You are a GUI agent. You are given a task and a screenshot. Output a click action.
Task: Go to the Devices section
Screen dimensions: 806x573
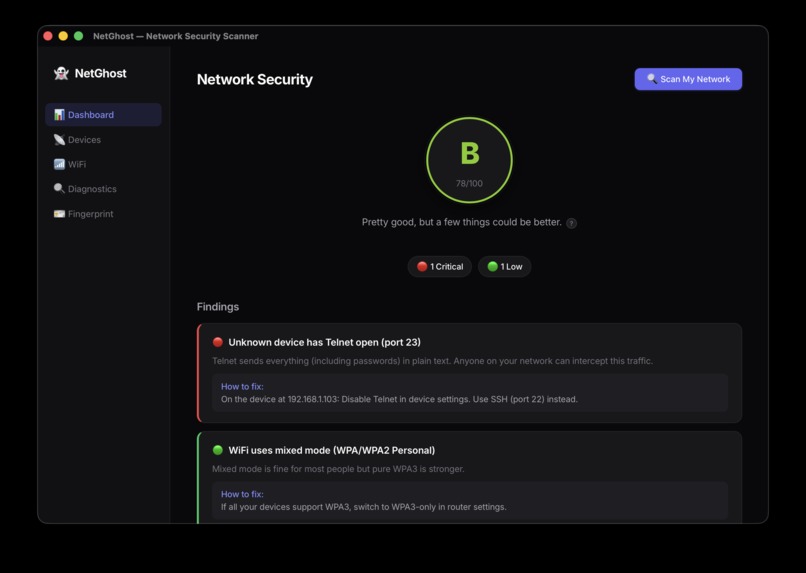click(103, 139)
